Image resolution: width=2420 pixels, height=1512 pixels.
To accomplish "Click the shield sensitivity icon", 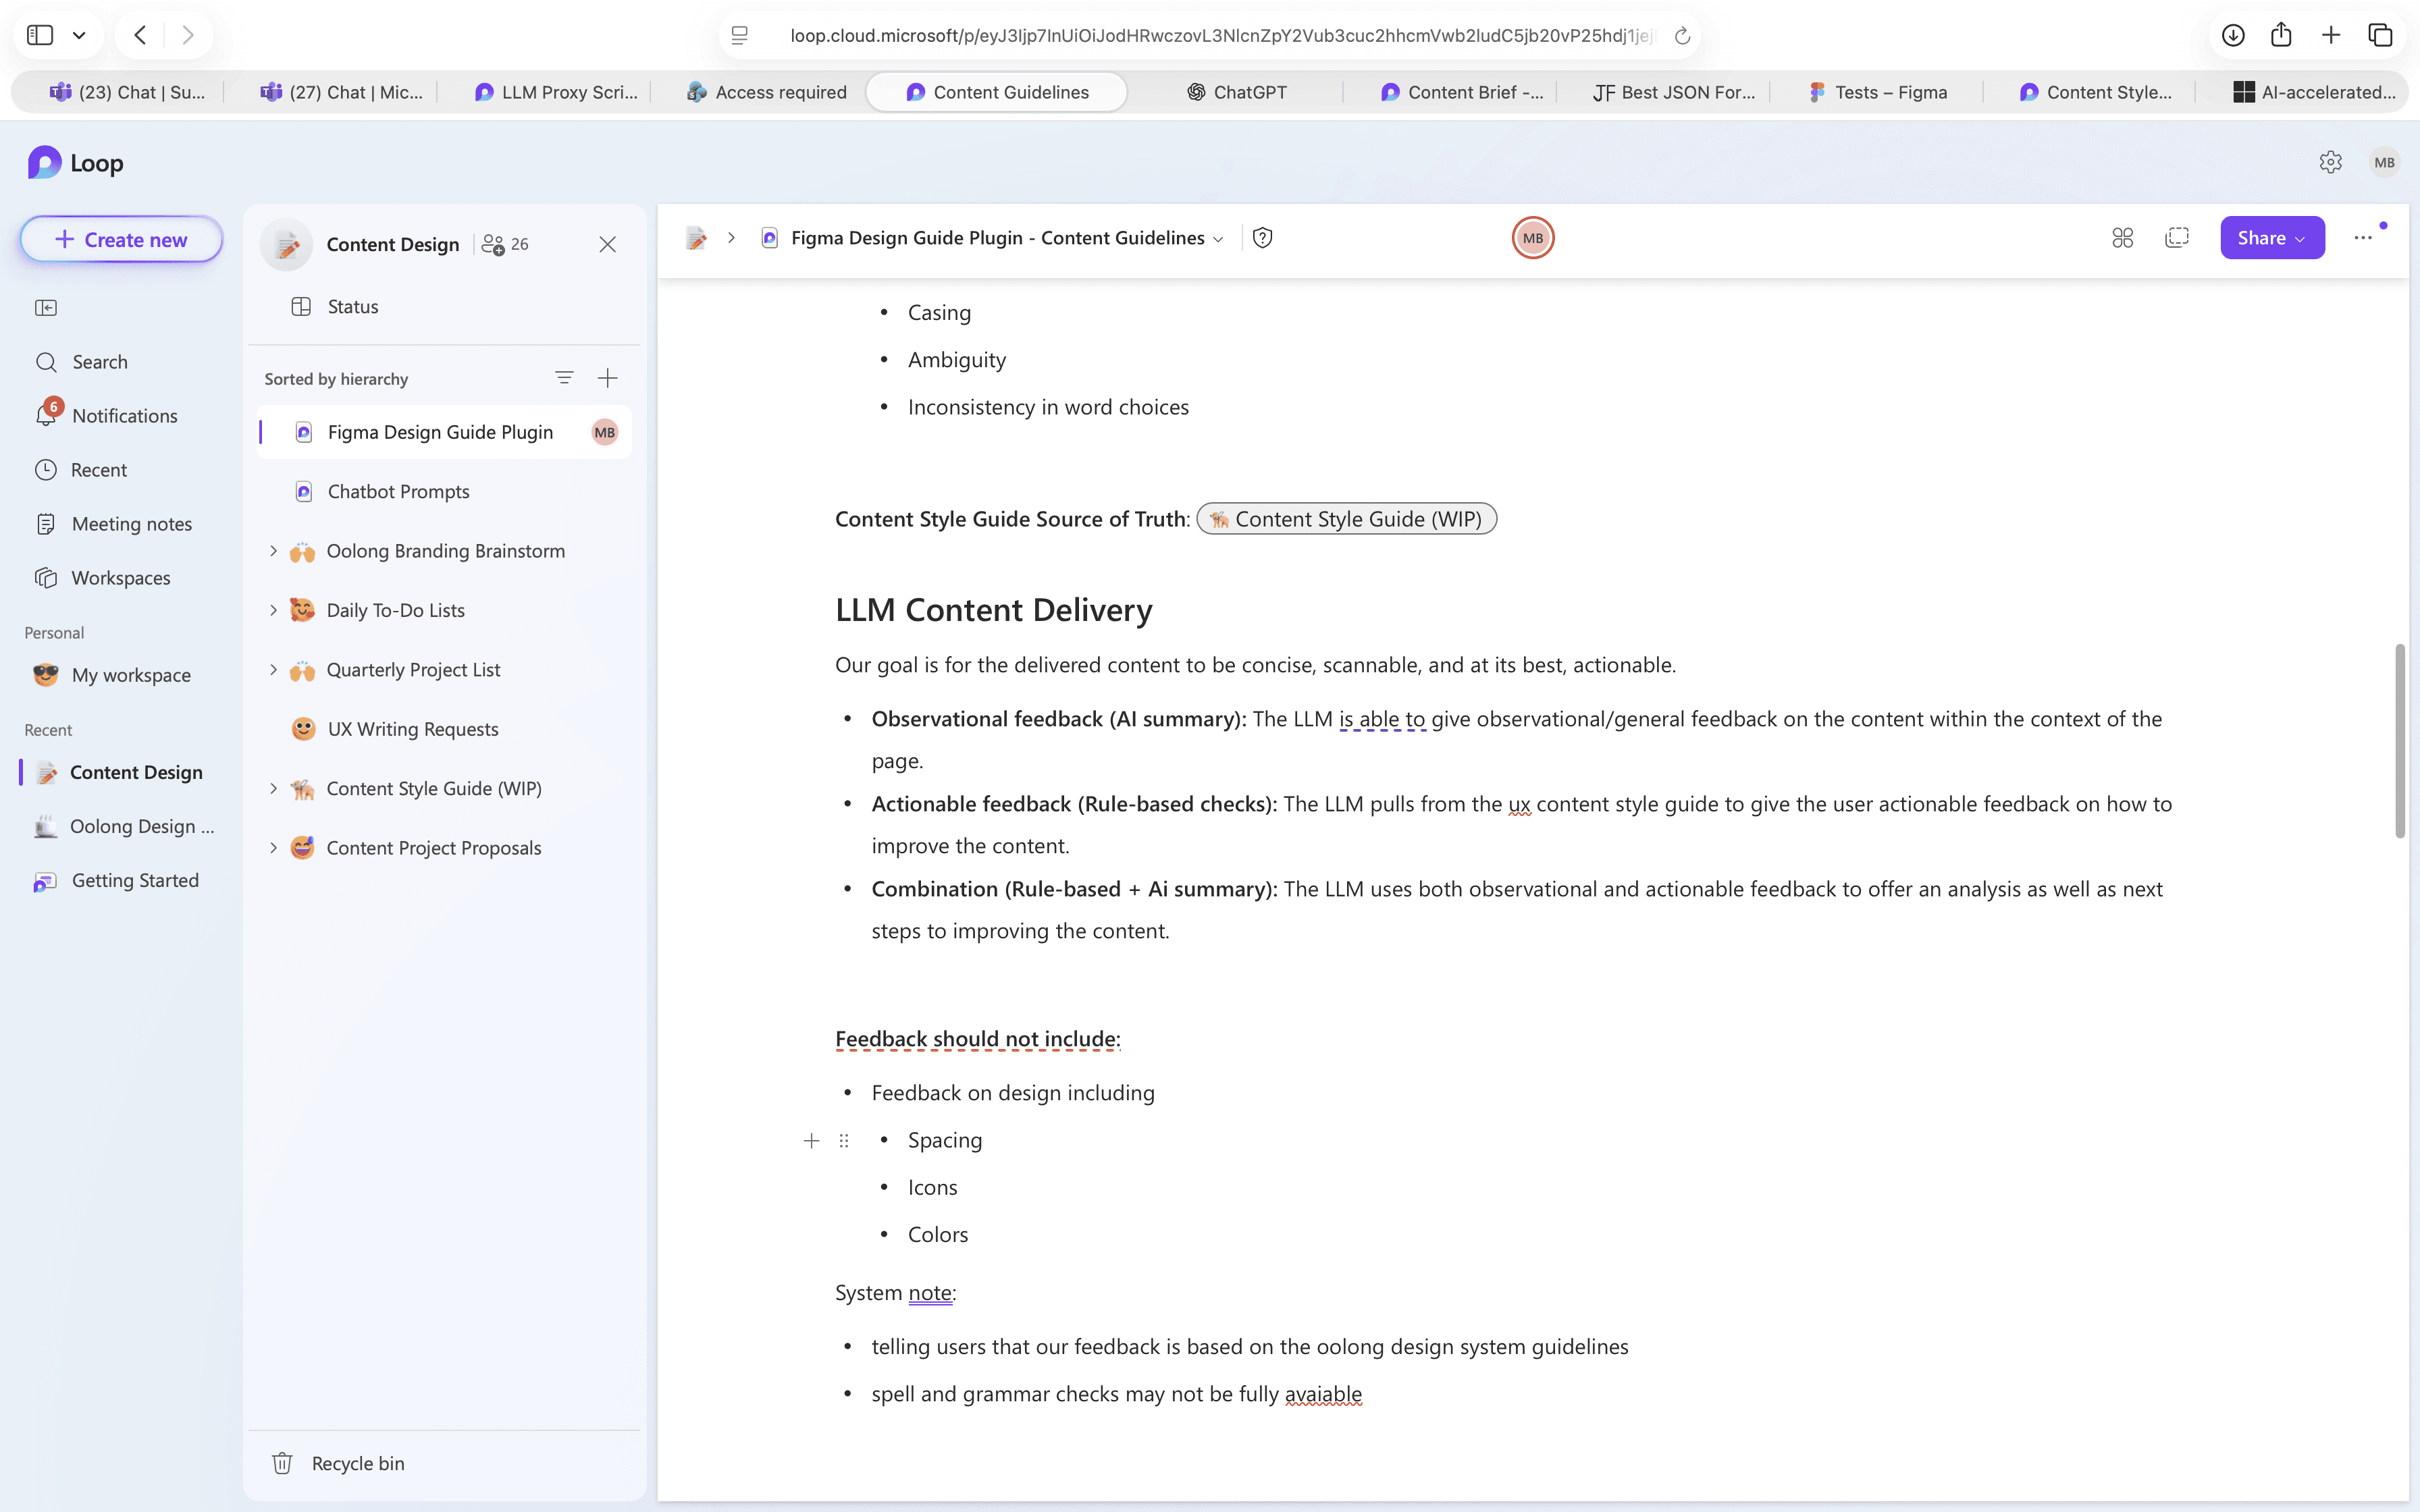I will pos(1262,238).
